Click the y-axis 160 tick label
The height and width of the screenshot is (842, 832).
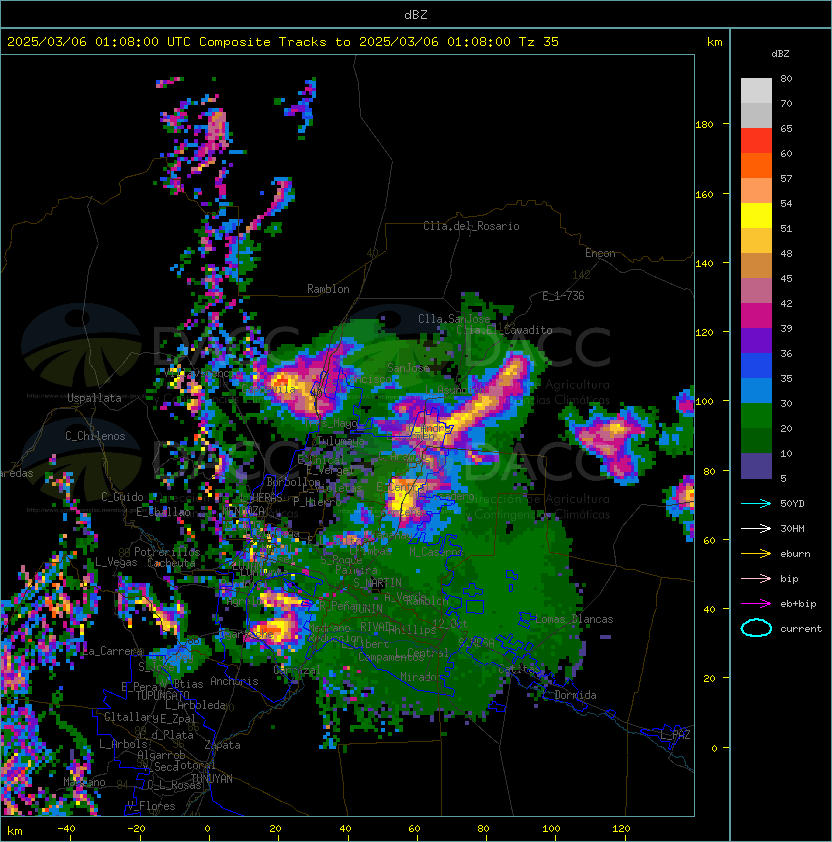click(704, 194)
